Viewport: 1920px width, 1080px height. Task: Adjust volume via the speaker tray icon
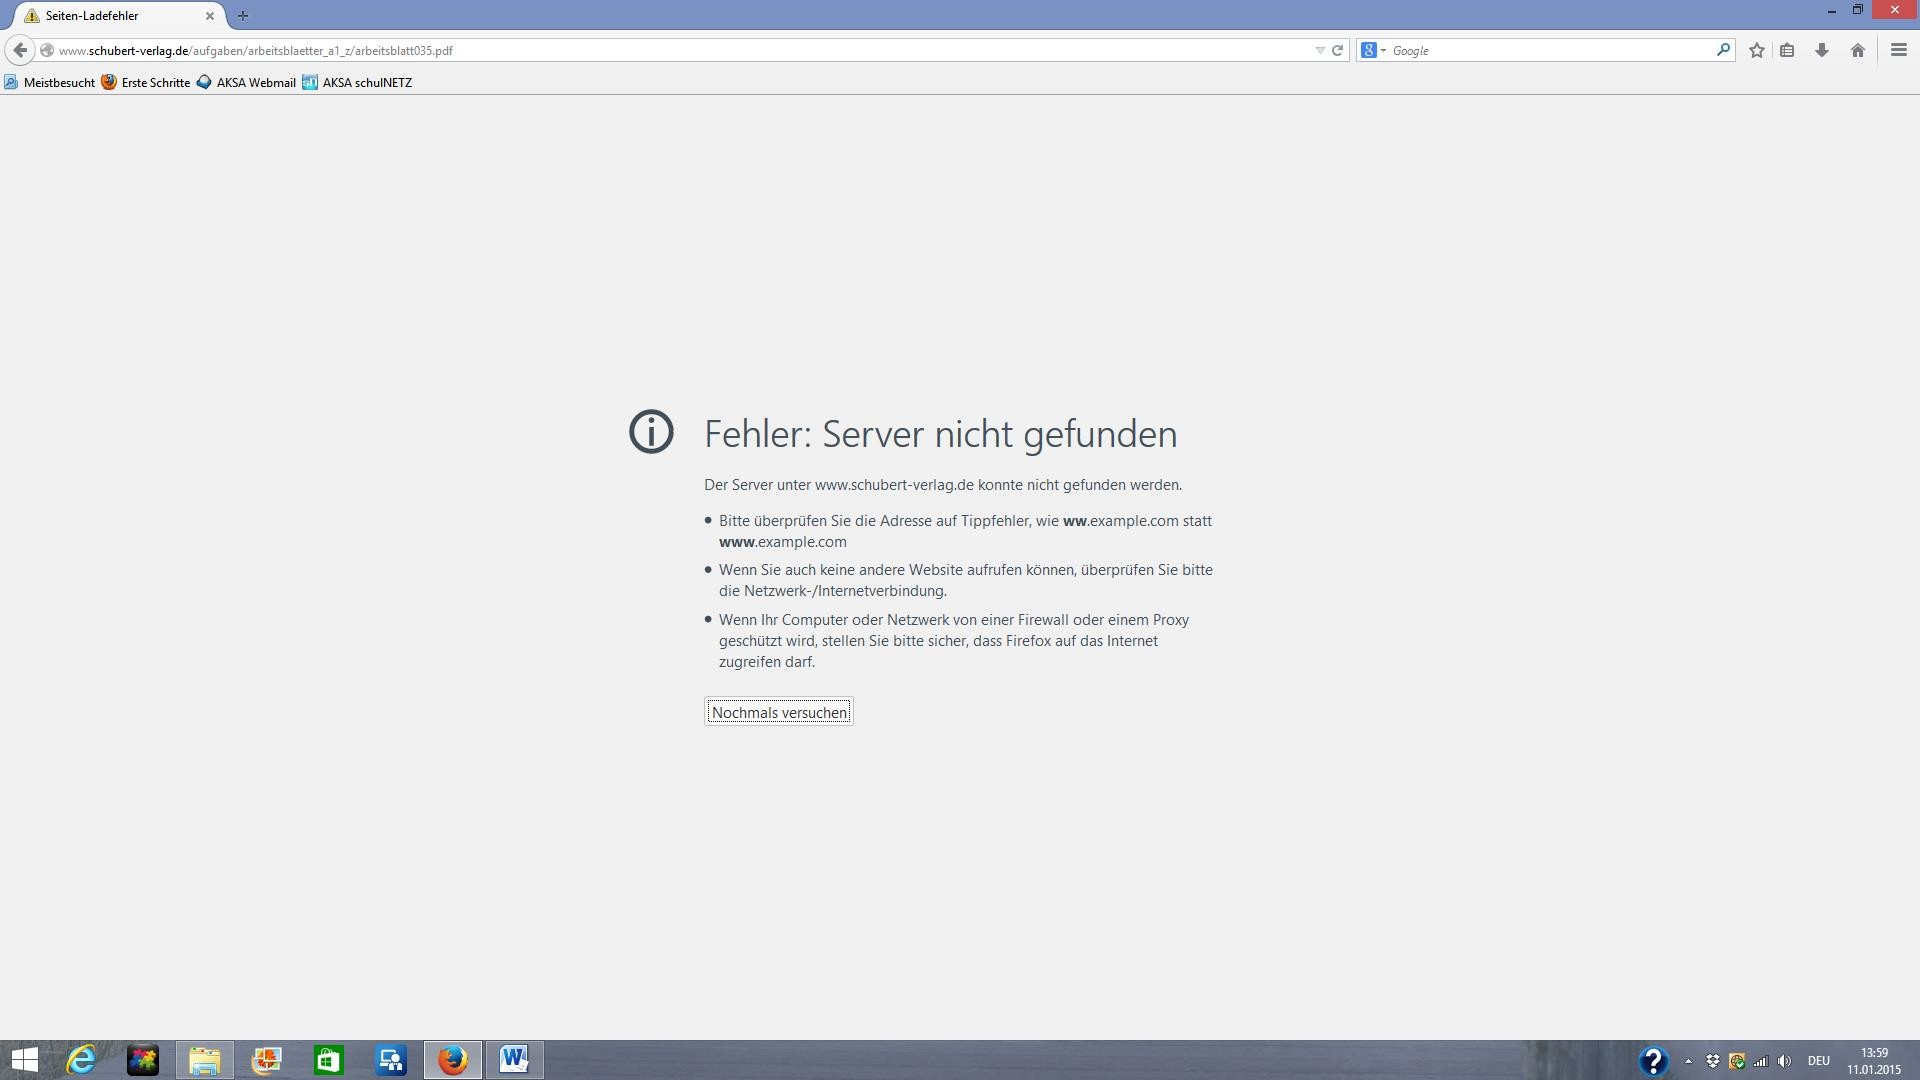(x=1784, y=1061)
